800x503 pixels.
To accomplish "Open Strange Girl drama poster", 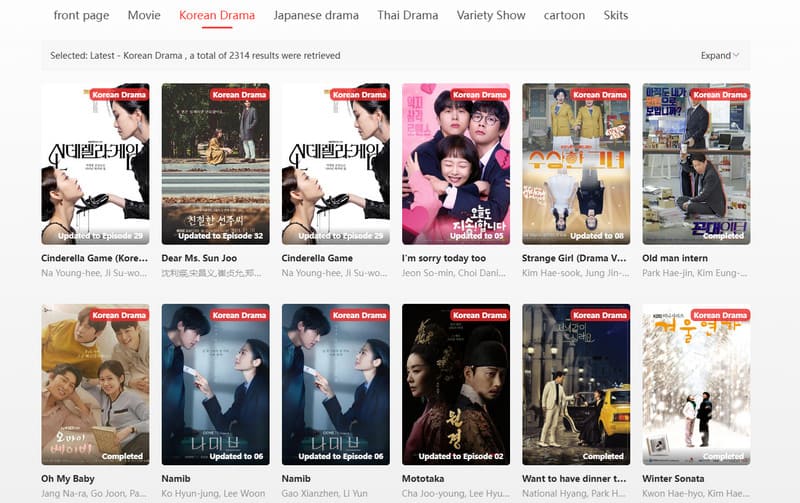I will [x=576, y=164].
